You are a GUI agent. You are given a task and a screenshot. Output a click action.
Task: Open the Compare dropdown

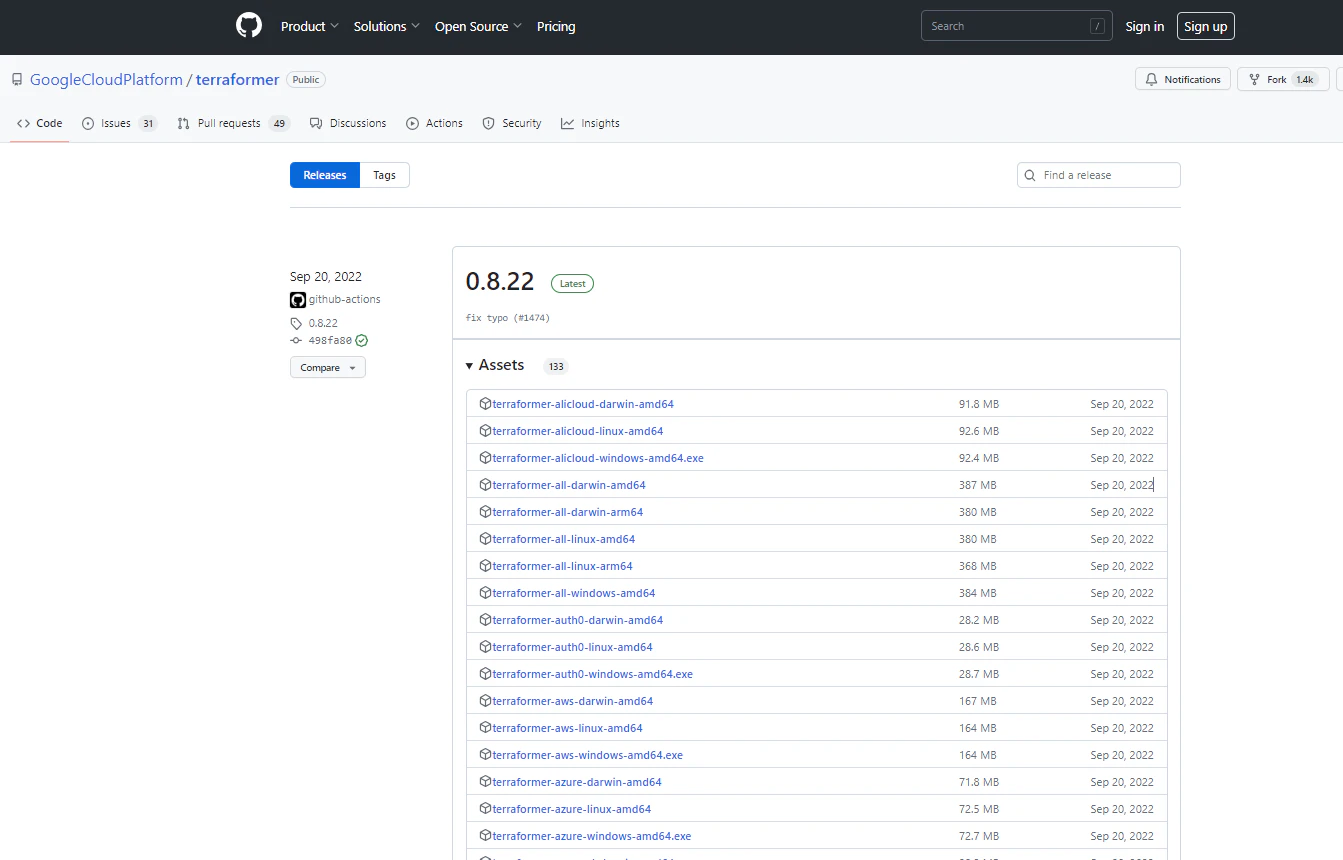click(x=328, y=368)
